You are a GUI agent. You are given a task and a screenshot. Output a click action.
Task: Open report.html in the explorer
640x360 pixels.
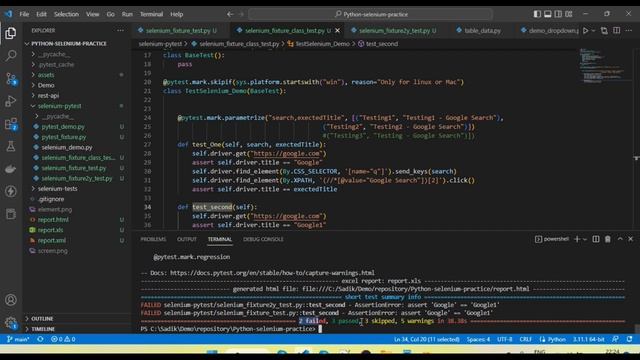point(53,220)
